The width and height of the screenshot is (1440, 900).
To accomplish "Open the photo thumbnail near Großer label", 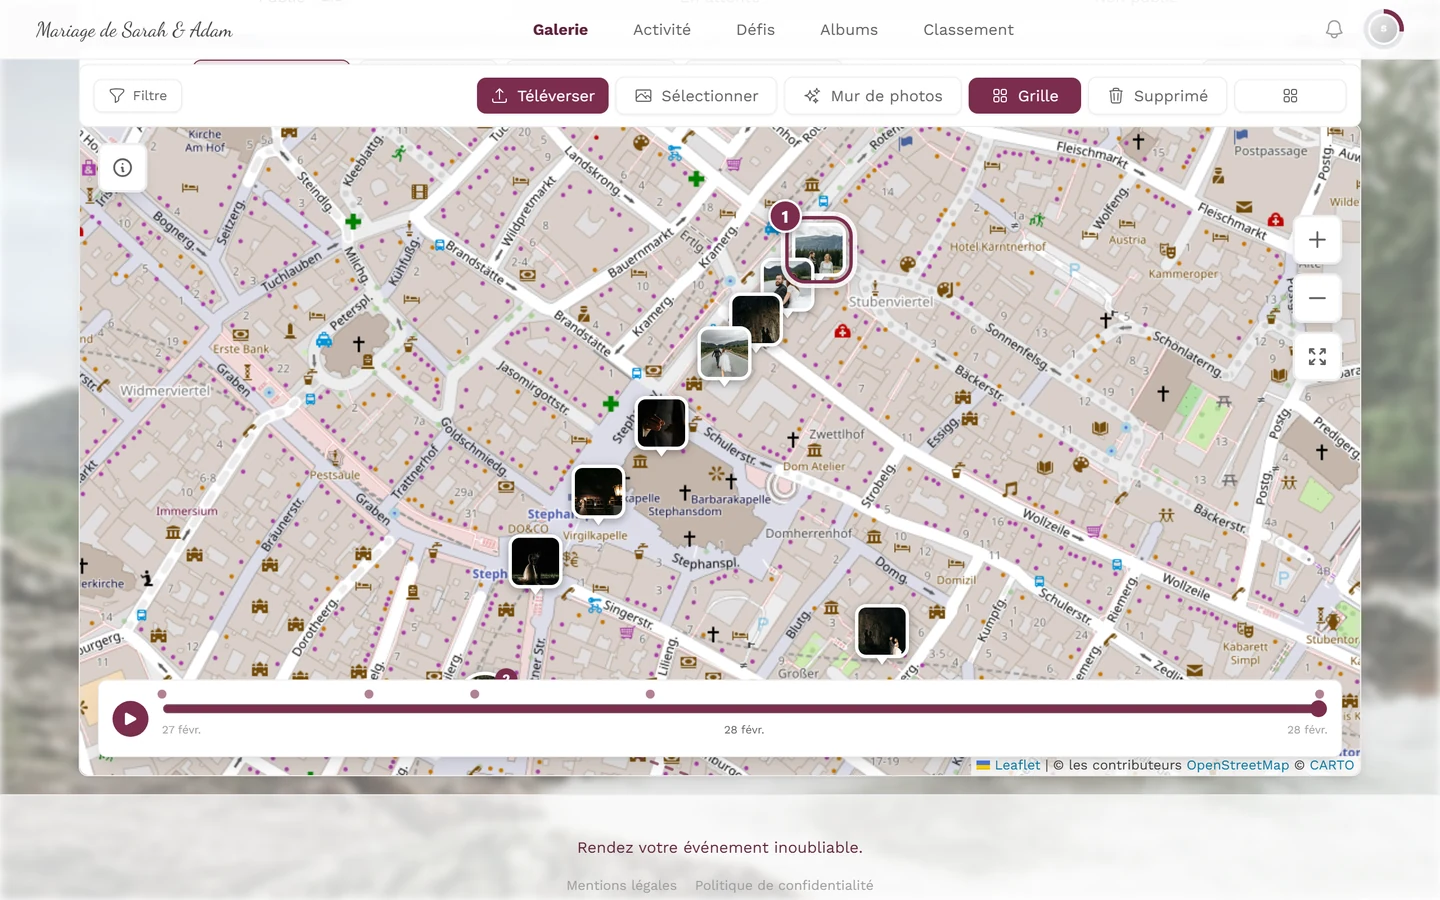I will [x=882, y=631].
